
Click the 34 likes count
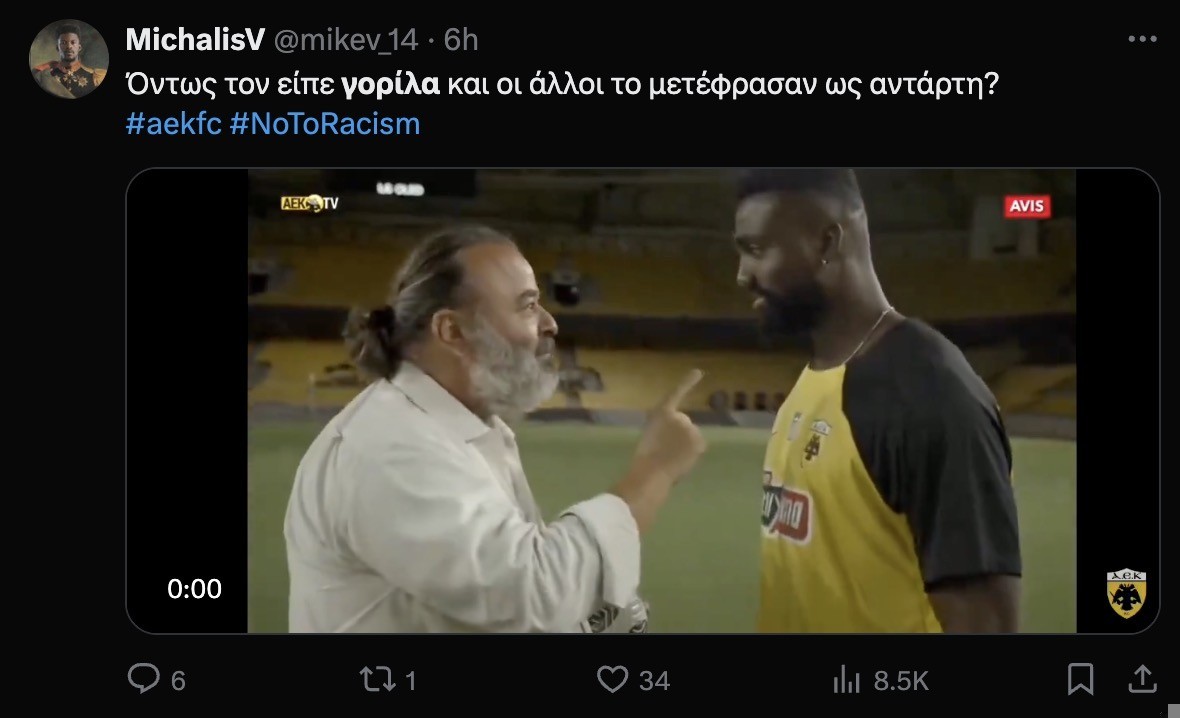pos(655,680)
